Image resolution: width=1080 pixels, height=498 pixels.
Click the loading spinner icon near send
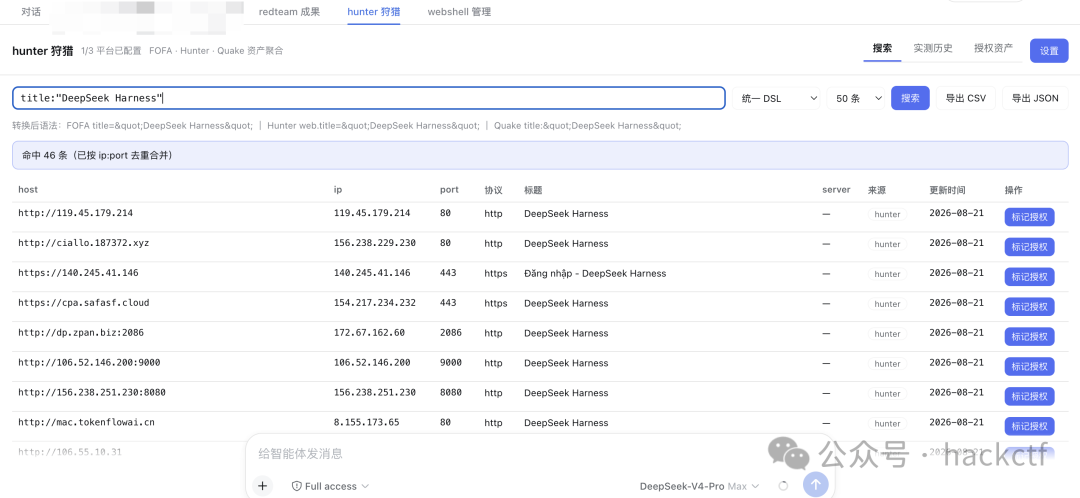click(783, 486)
